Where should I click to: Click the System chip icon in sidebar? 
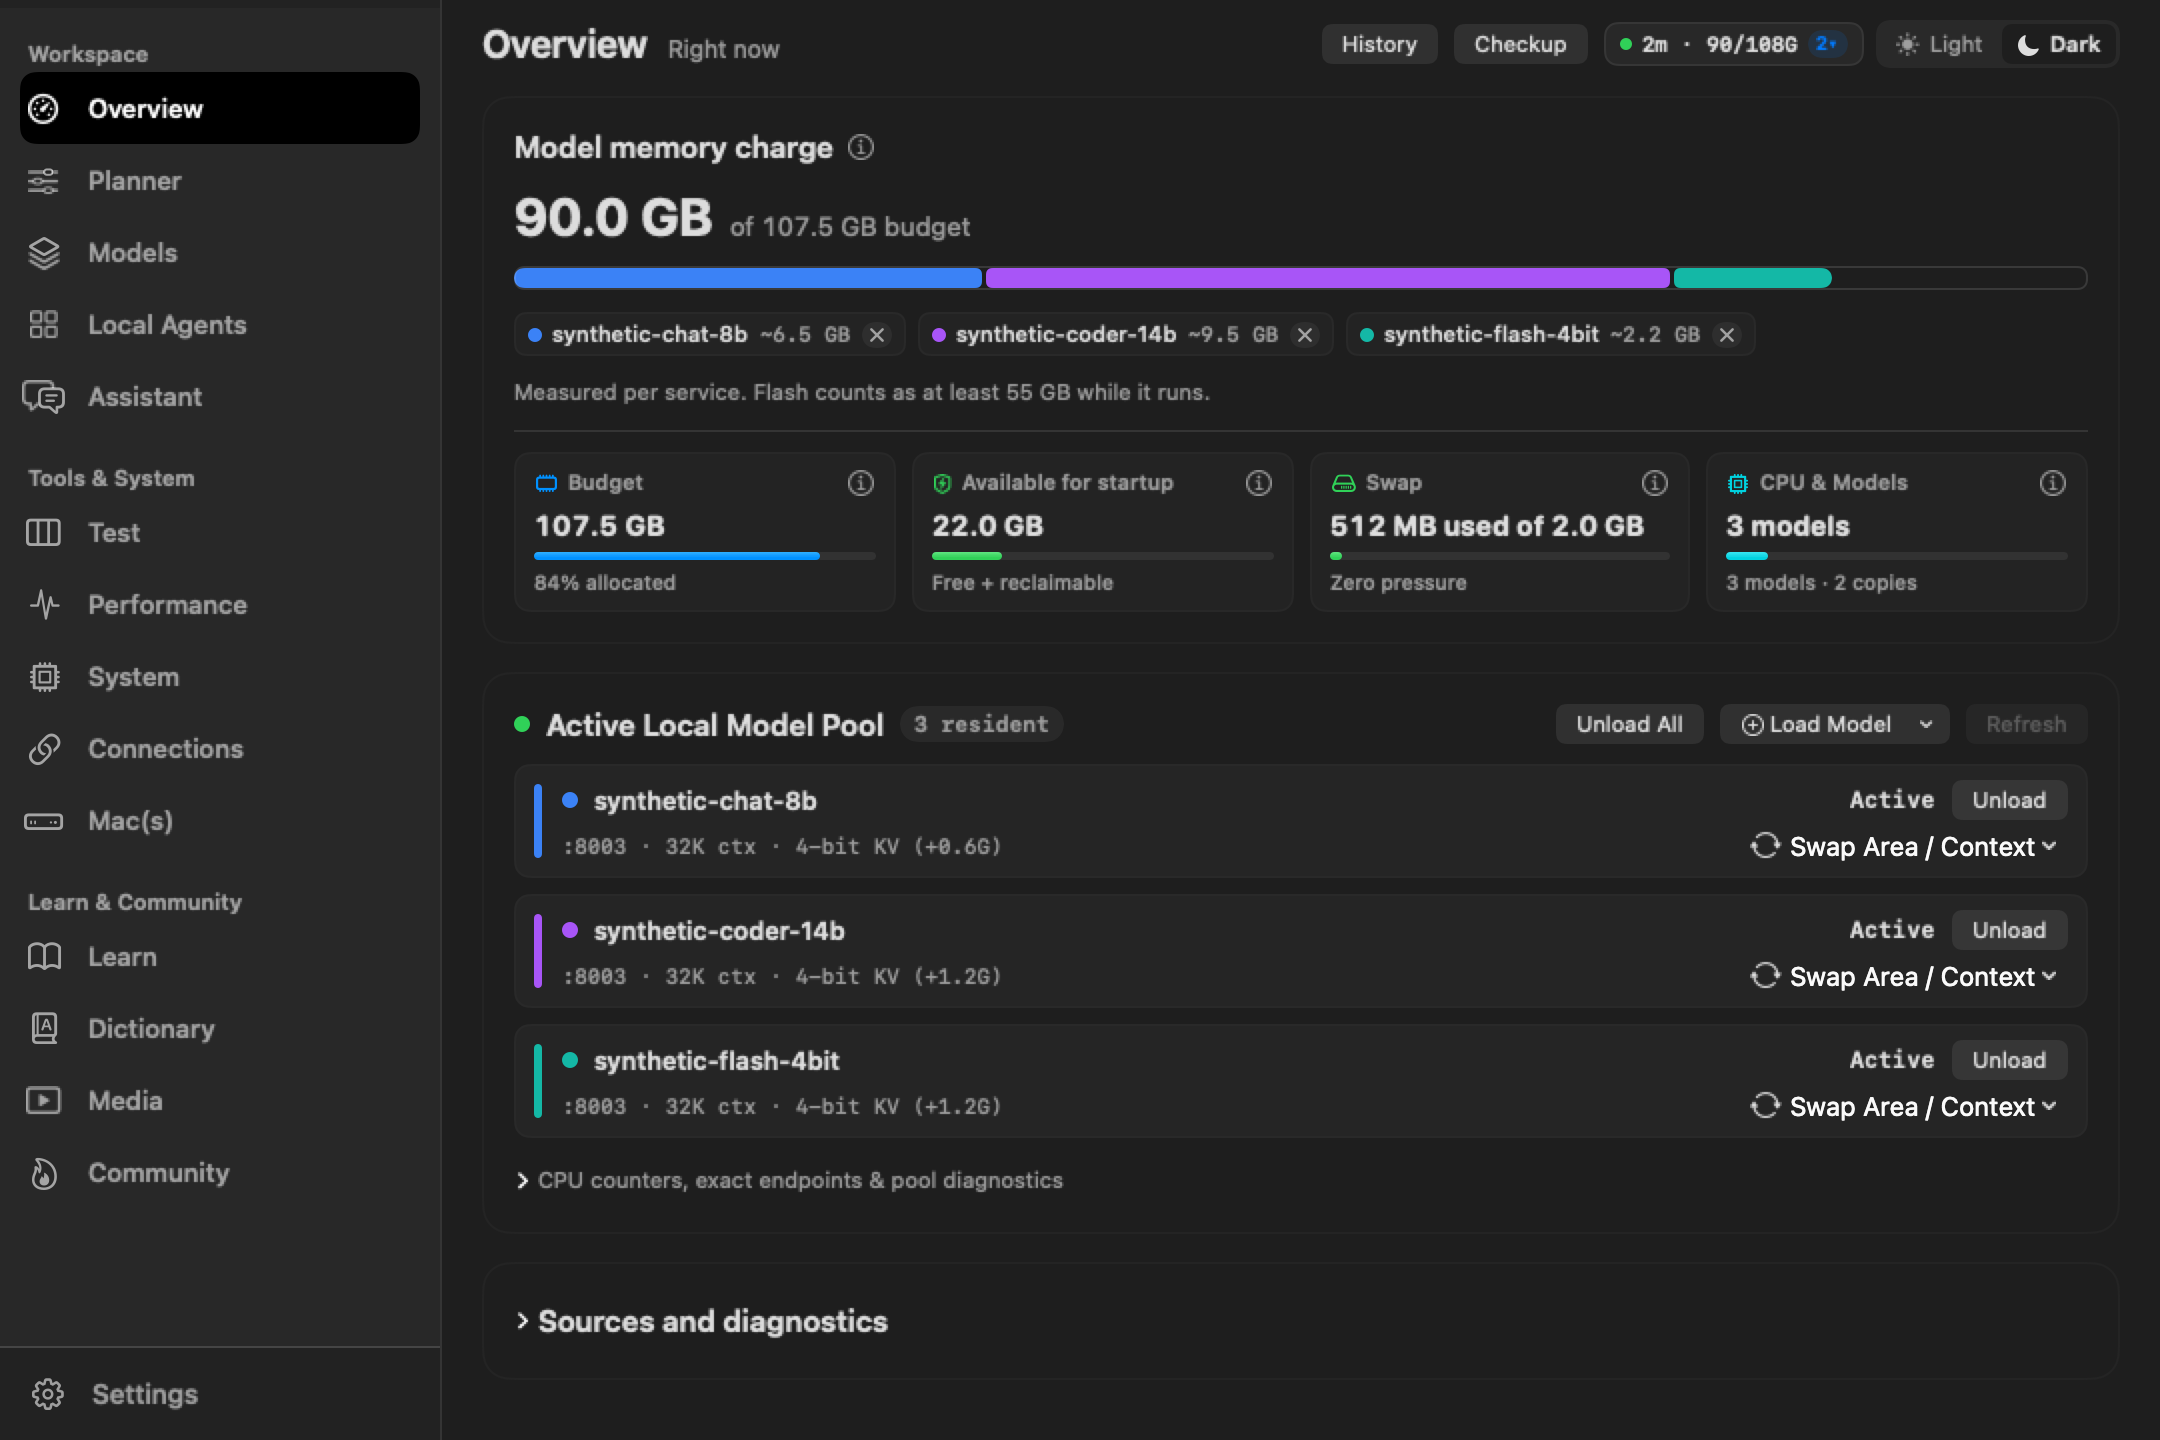(x=43, y=677)
